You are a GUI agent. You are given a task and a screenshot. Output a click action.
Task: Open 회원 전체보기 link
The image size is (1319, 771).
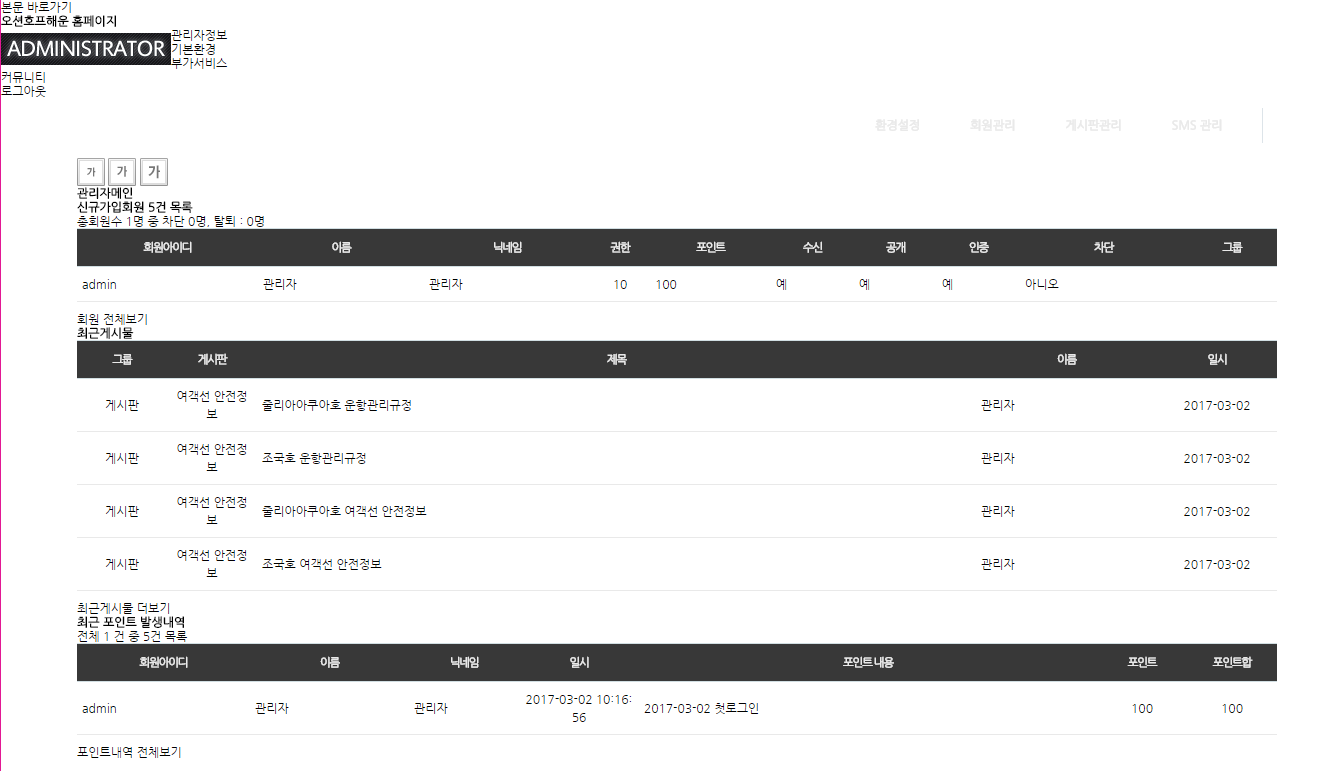click(x=112, y=319)
